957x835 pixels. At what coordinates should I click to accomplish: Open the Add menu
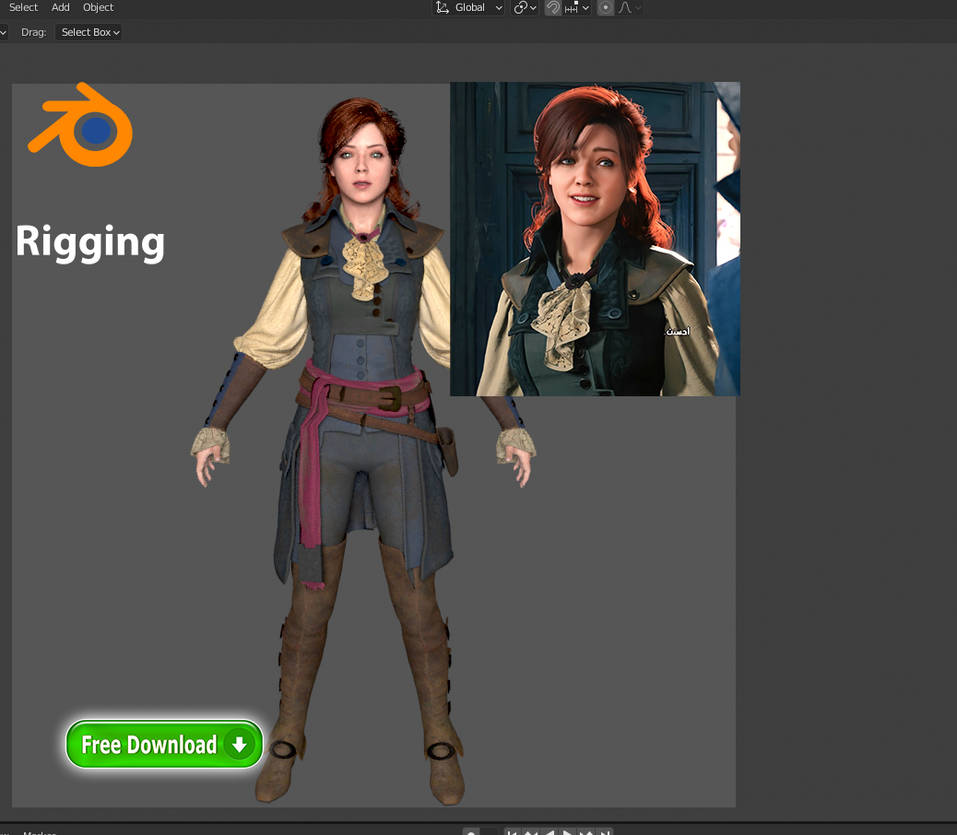point(60,7)
